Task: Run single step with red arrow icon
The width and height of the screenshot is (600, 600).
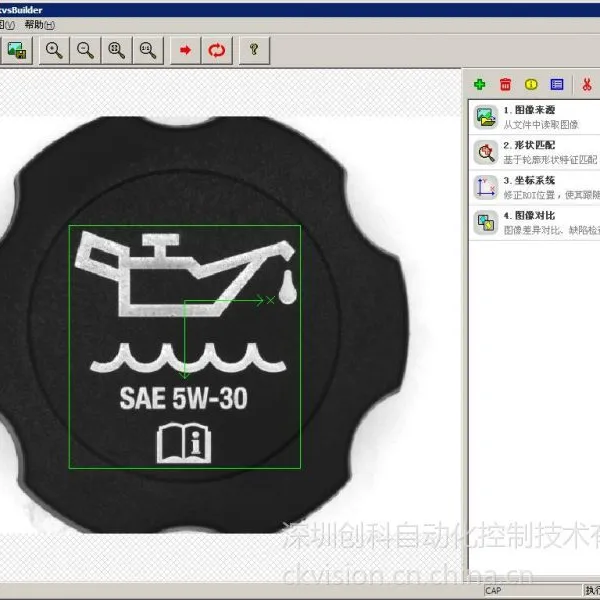Action: 185,50
